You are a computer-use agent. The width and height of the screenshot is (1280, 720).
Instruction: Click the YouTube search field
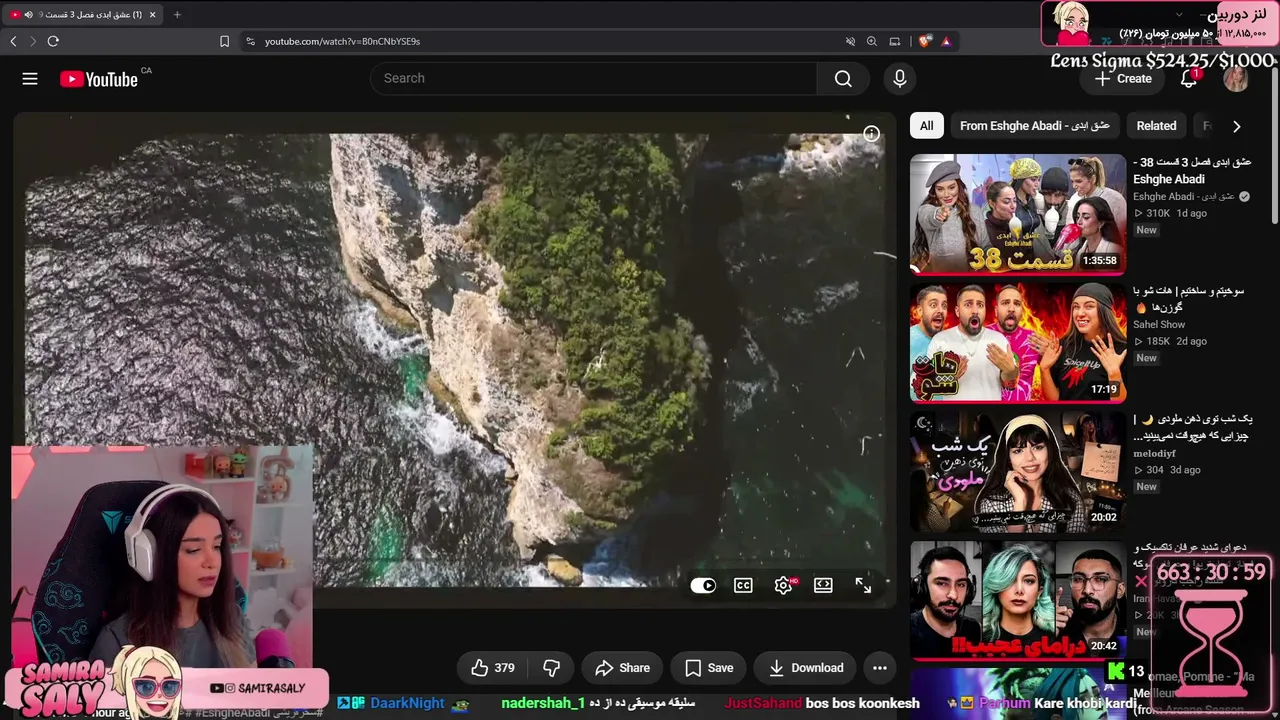click(594, 78)
